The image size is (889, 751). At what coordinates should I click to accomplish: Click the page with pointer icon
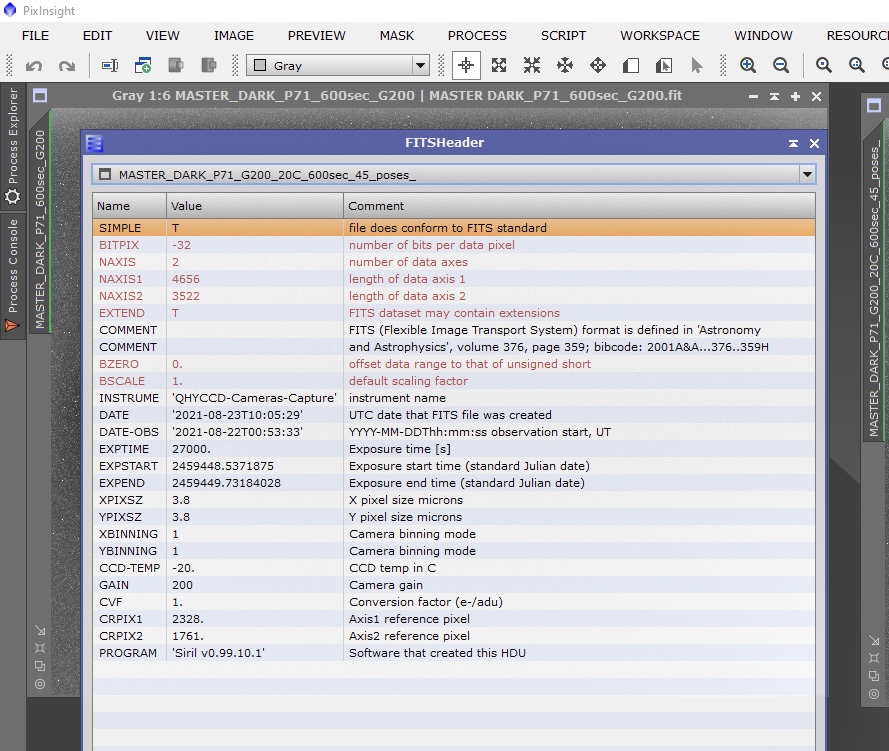pos(663,65)
